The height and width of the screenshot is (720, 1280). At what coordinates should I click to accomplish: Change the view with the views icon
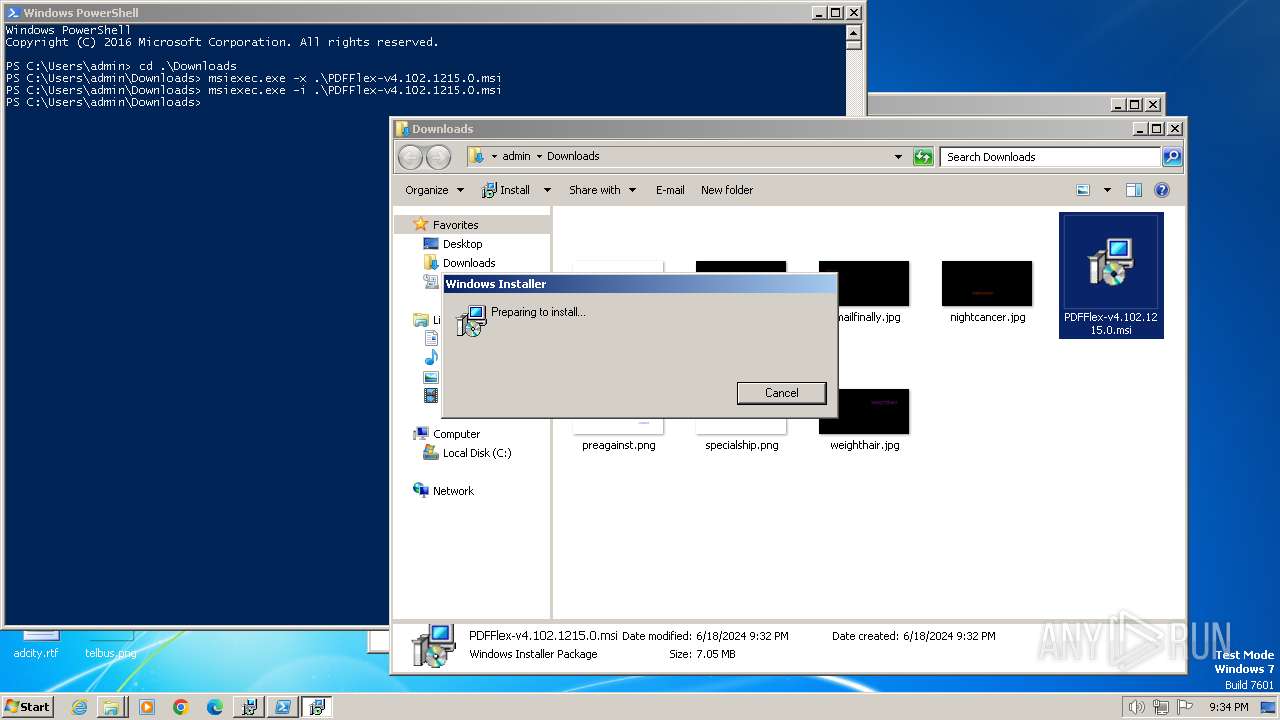1083,190
